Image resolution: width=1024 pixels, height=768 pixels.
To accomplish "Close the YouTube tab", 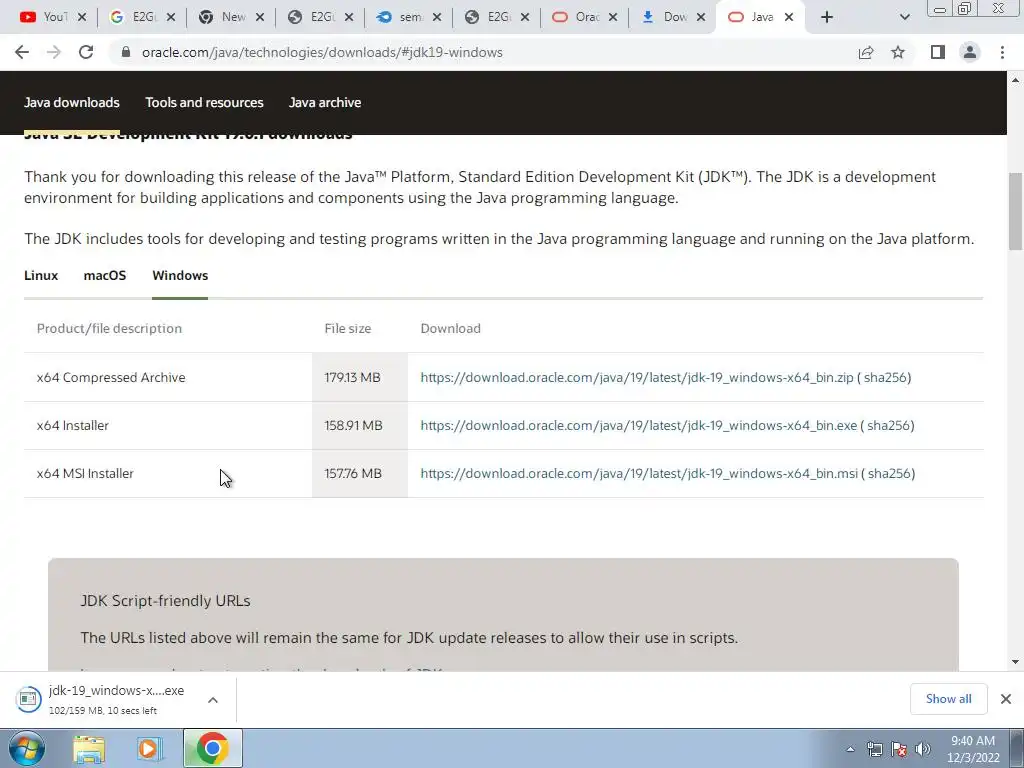I will [82, 17].
